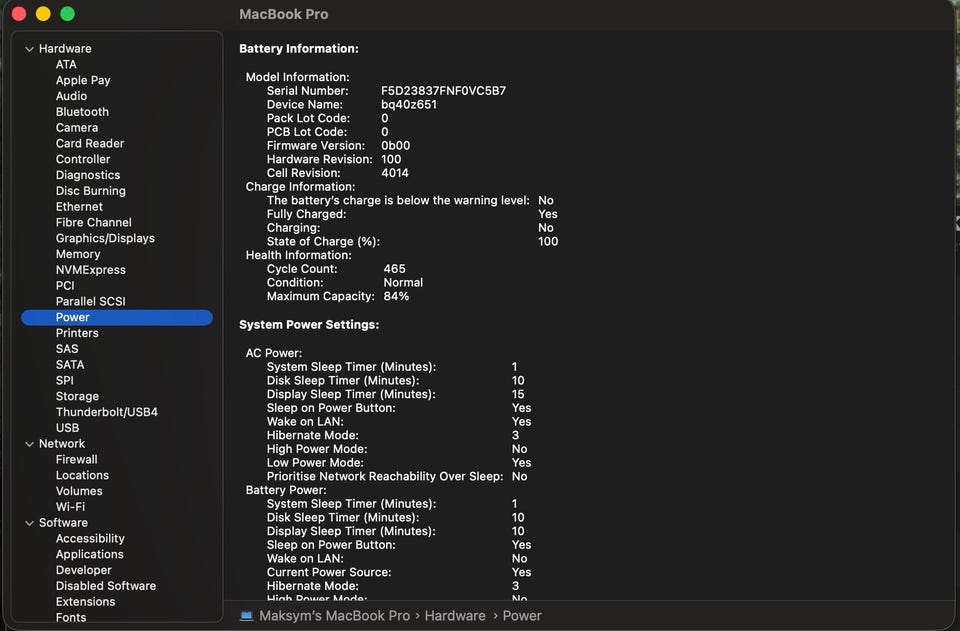This screenshot has width=960, height=631.
Task: Select Thunderbolt/USB4 in the sidebar
Action: [x=107, y=413]
